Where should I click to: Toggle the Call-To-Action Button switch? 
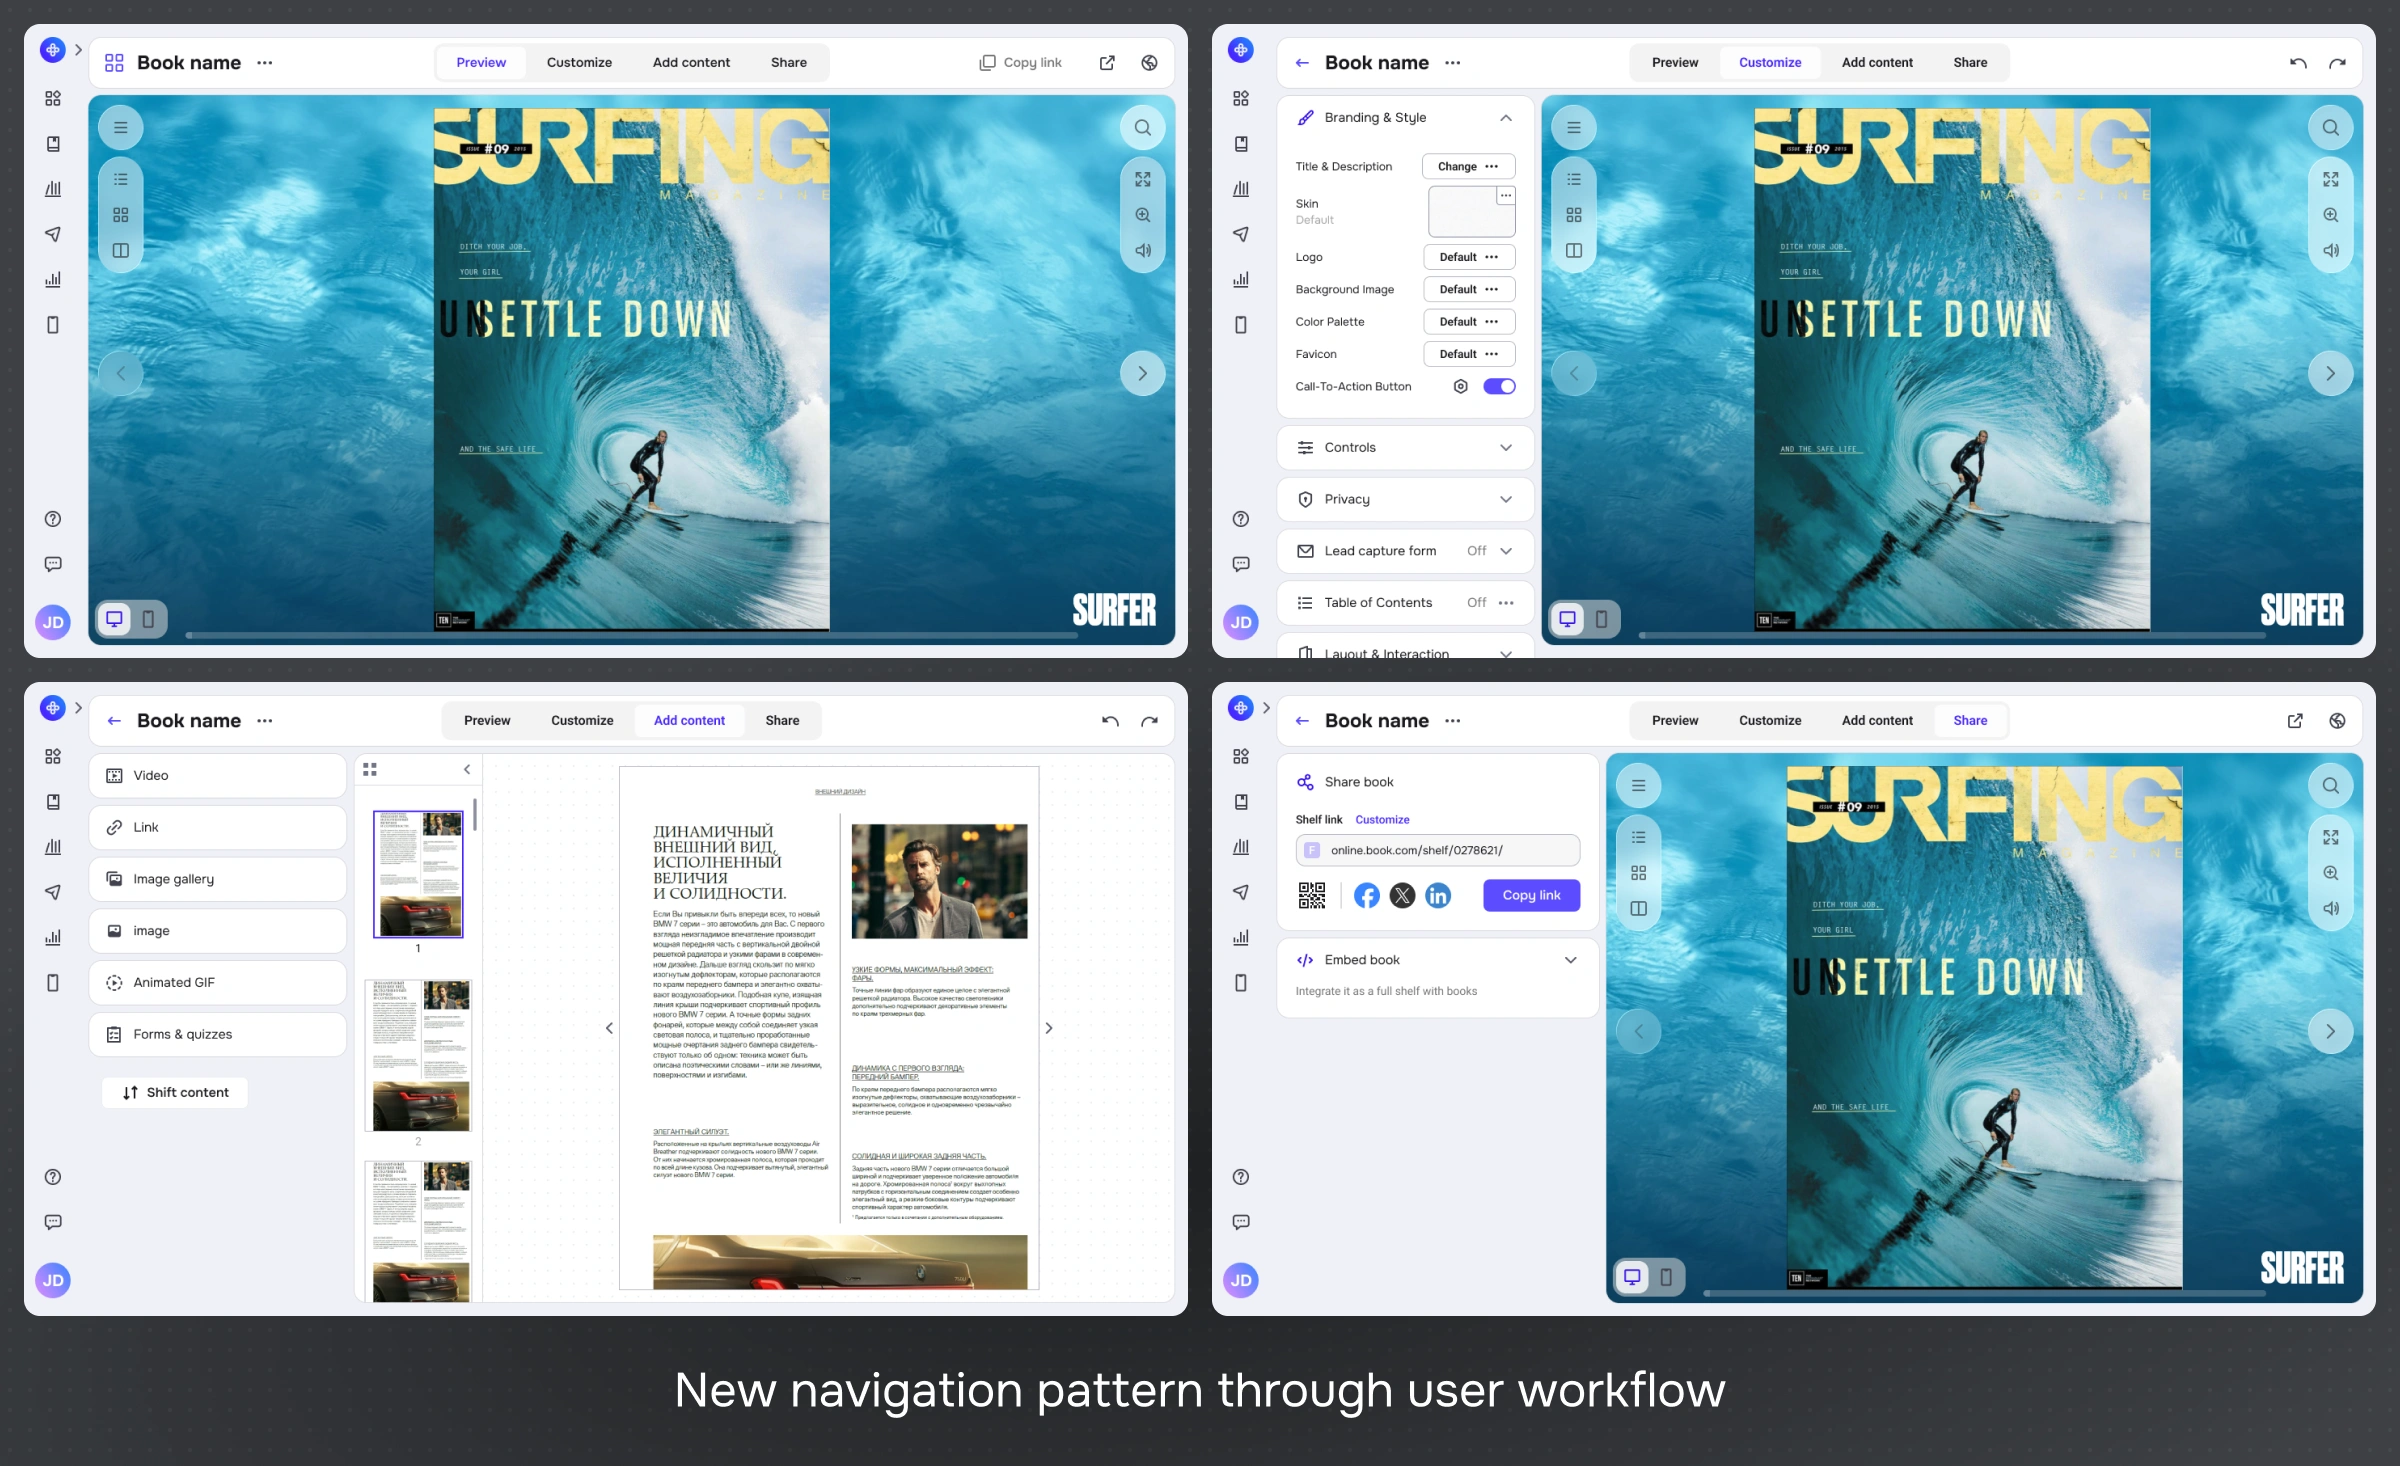[1498, 387]
